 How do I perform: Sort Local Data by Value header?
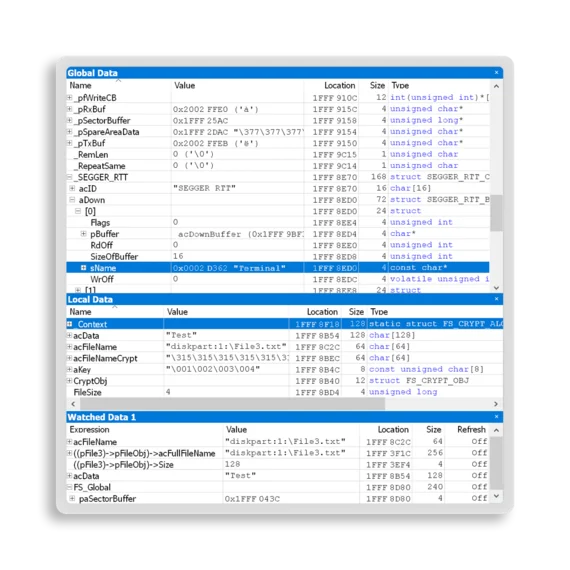226,312
